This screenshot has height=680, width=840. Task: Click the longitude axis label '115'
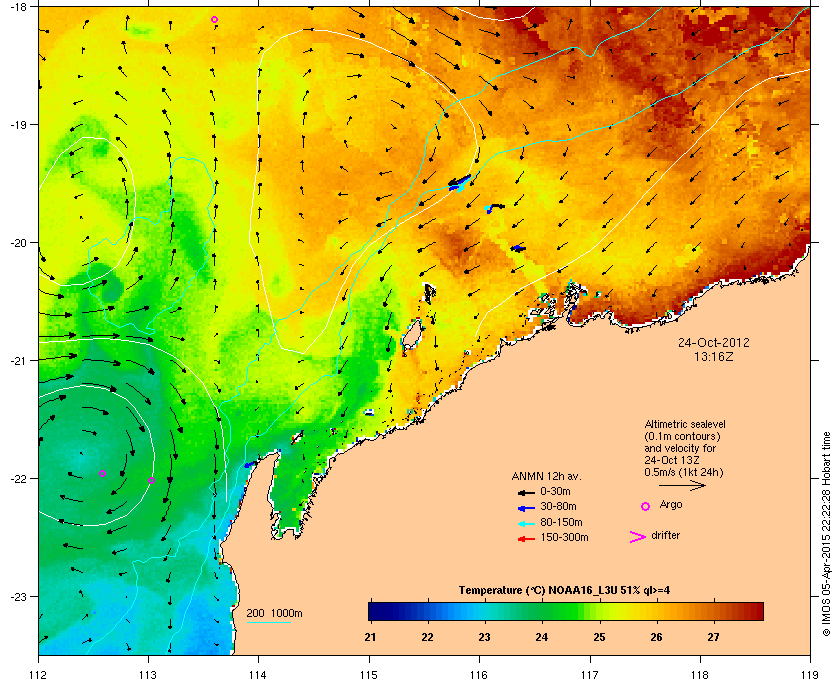(369, 674)
